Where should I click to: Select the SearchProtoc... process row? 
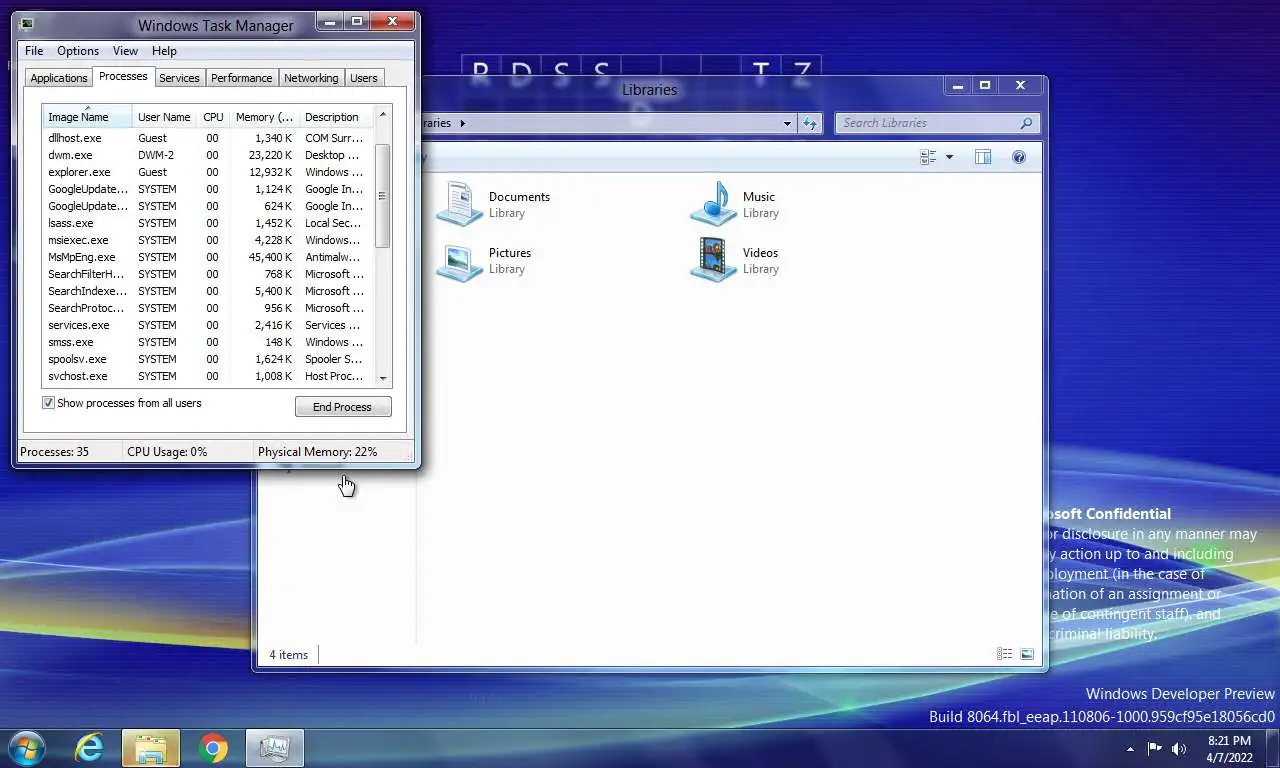point(208,308)
